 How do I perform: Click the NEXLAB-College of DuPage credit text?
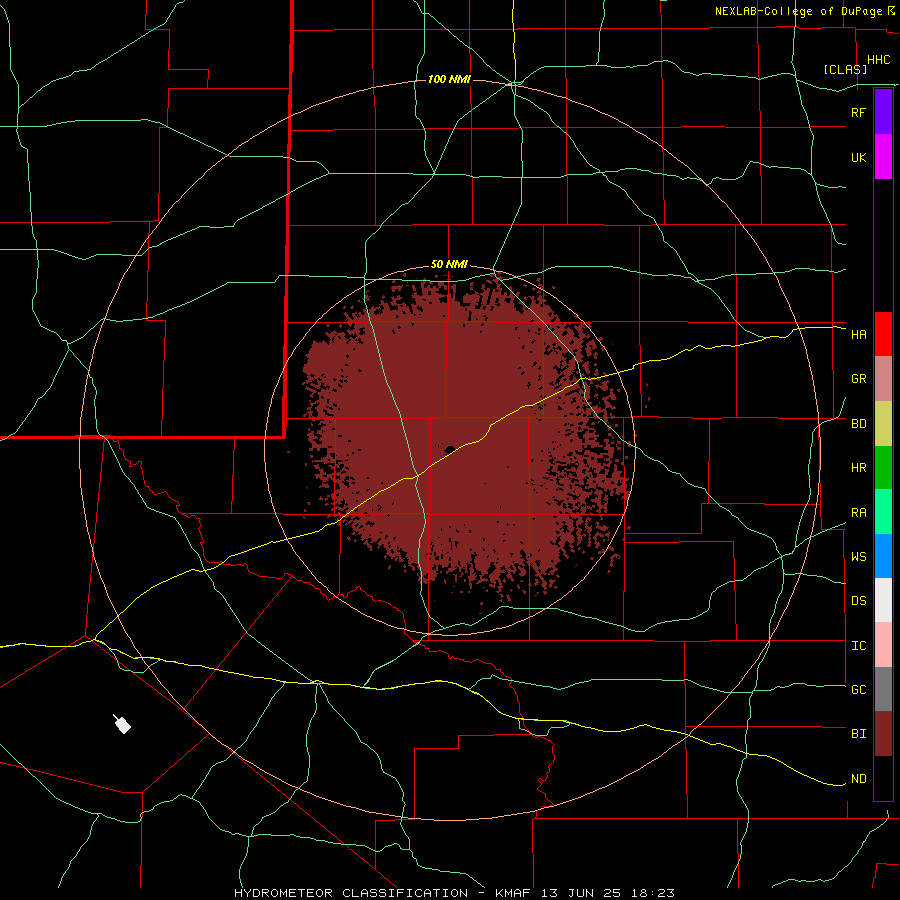click(800, 11)
